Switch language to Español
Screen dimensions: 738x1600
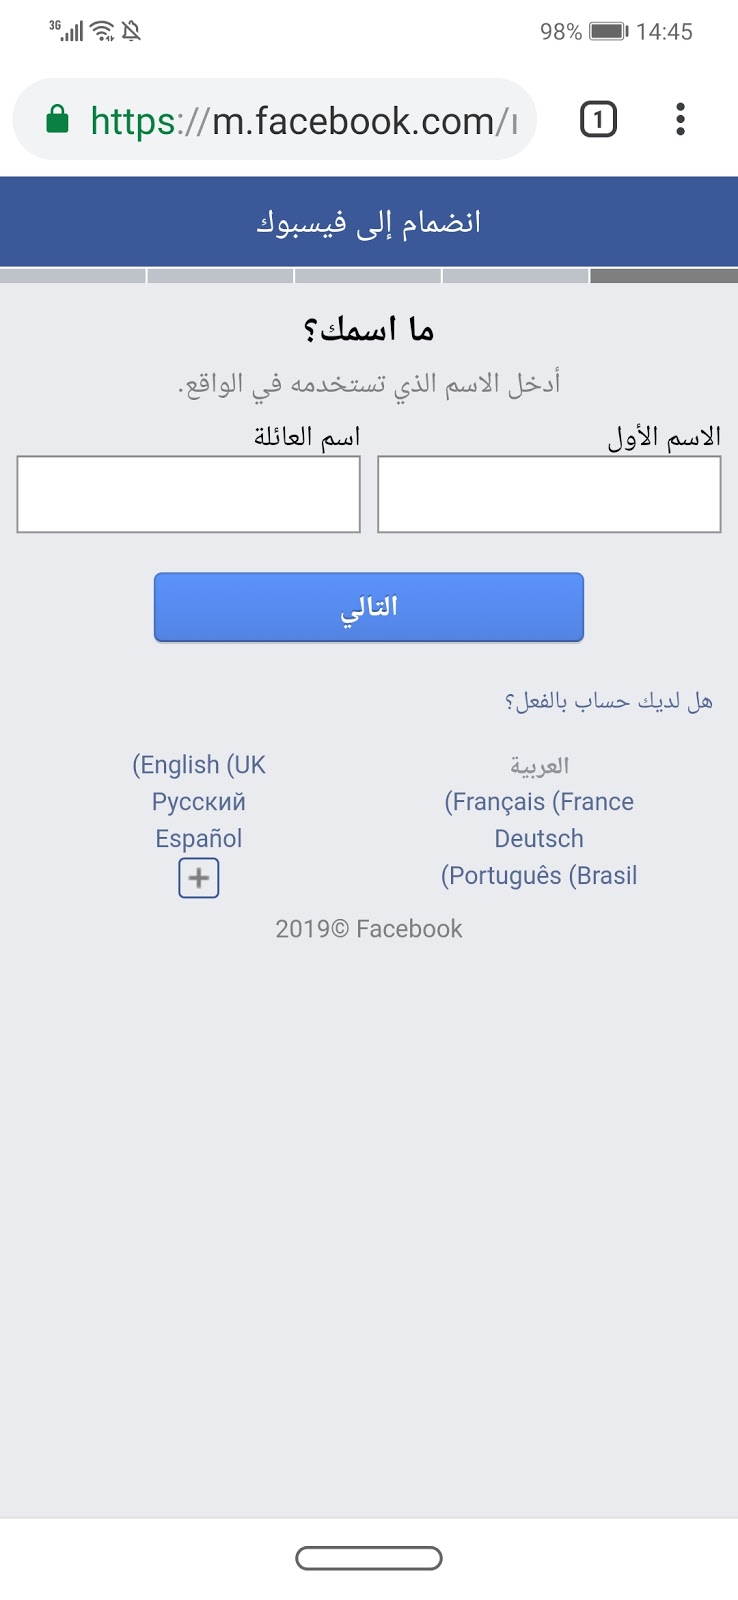[199, 839]
